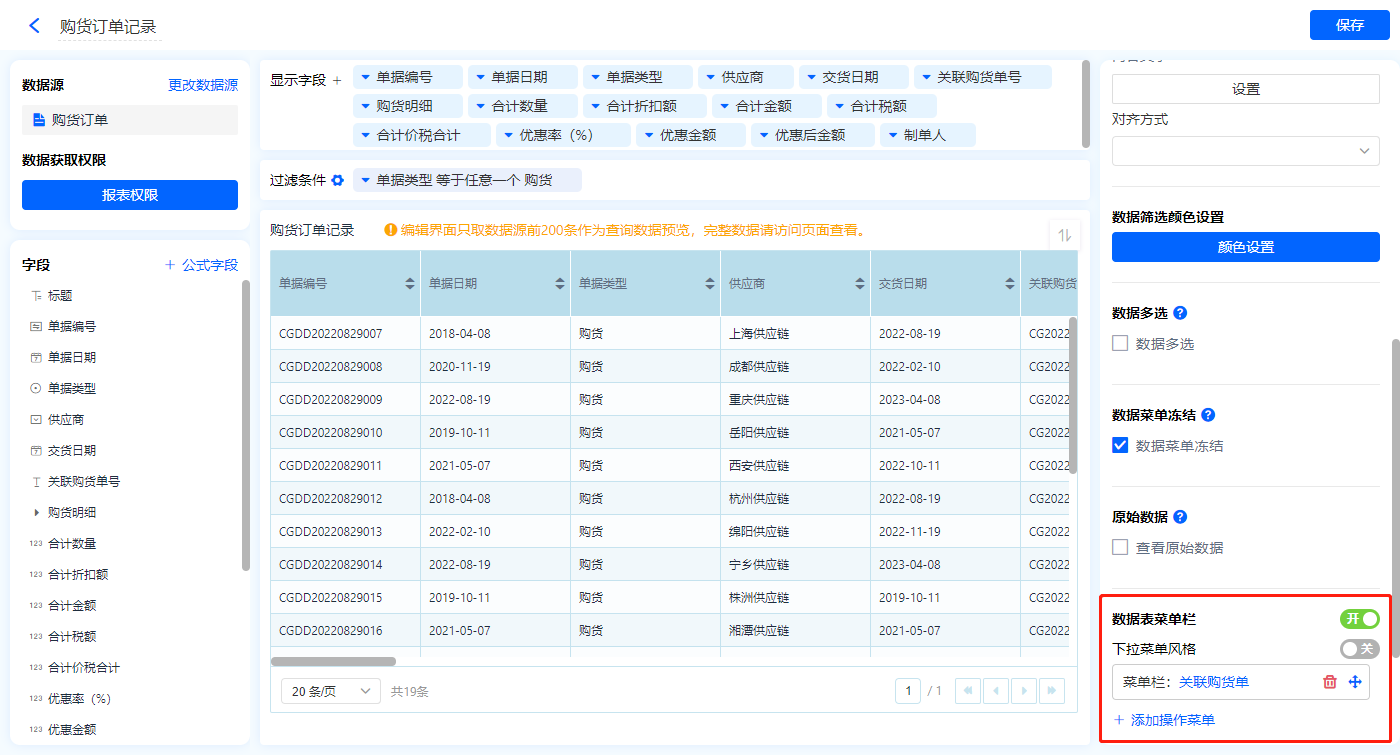1400x755 pixels.
Task: Enable the 数据多选 checkbox
Action: [x=1121, y=344]
